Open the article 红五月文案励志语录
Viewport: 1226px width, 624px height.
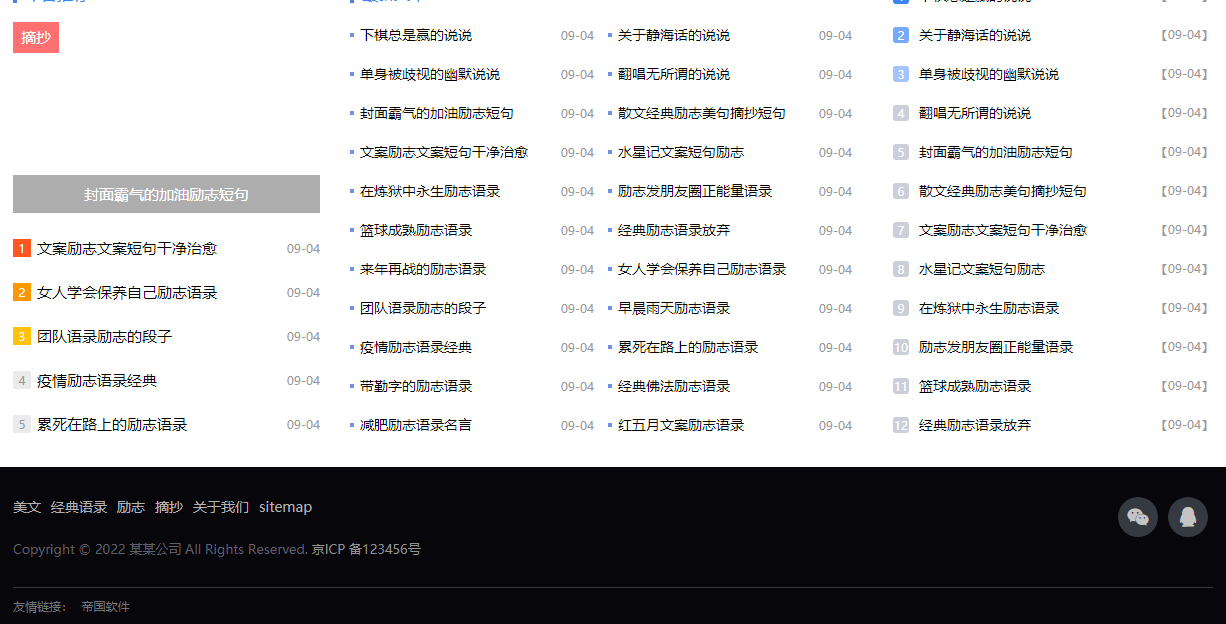[681, 425]
